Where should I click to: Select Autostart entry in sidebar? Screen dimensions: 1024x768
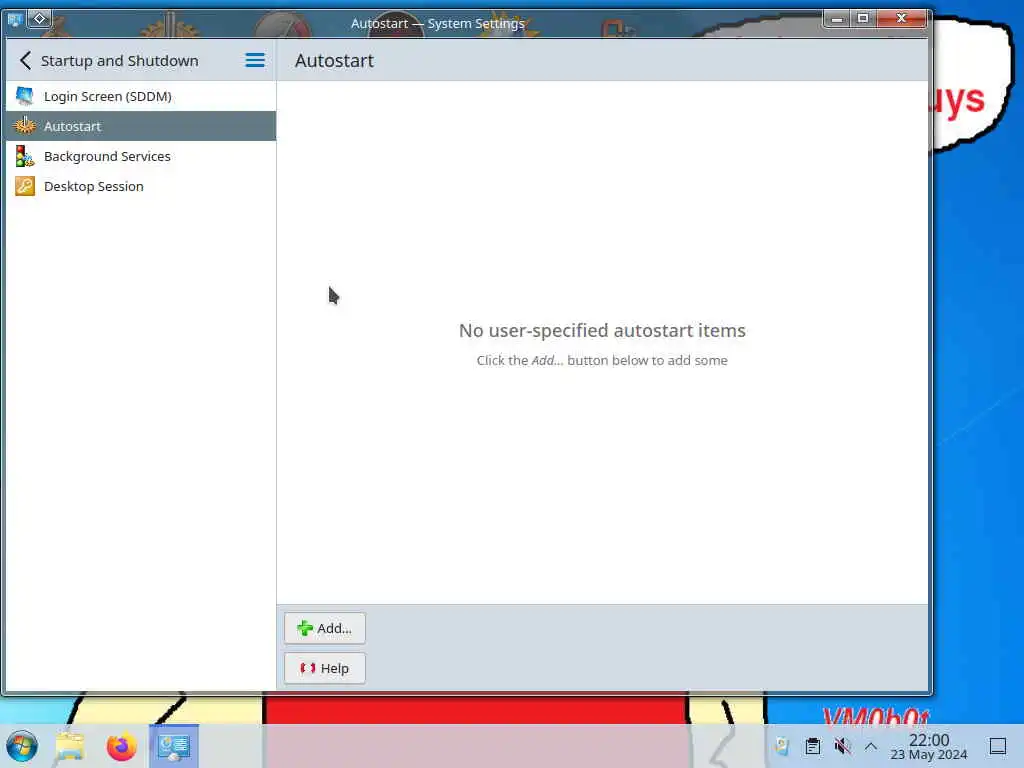click(140, 126)
